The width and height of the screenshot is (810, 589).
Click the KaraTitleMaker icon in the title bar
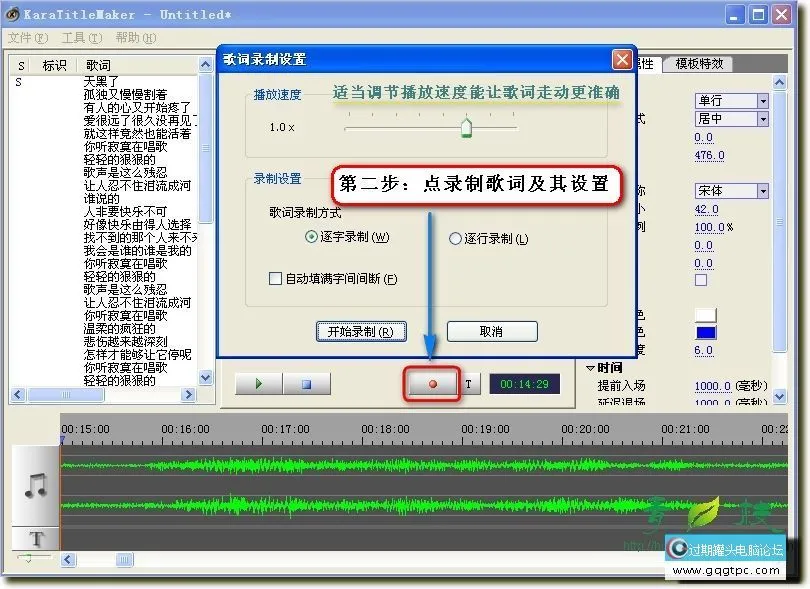(11, 13)
